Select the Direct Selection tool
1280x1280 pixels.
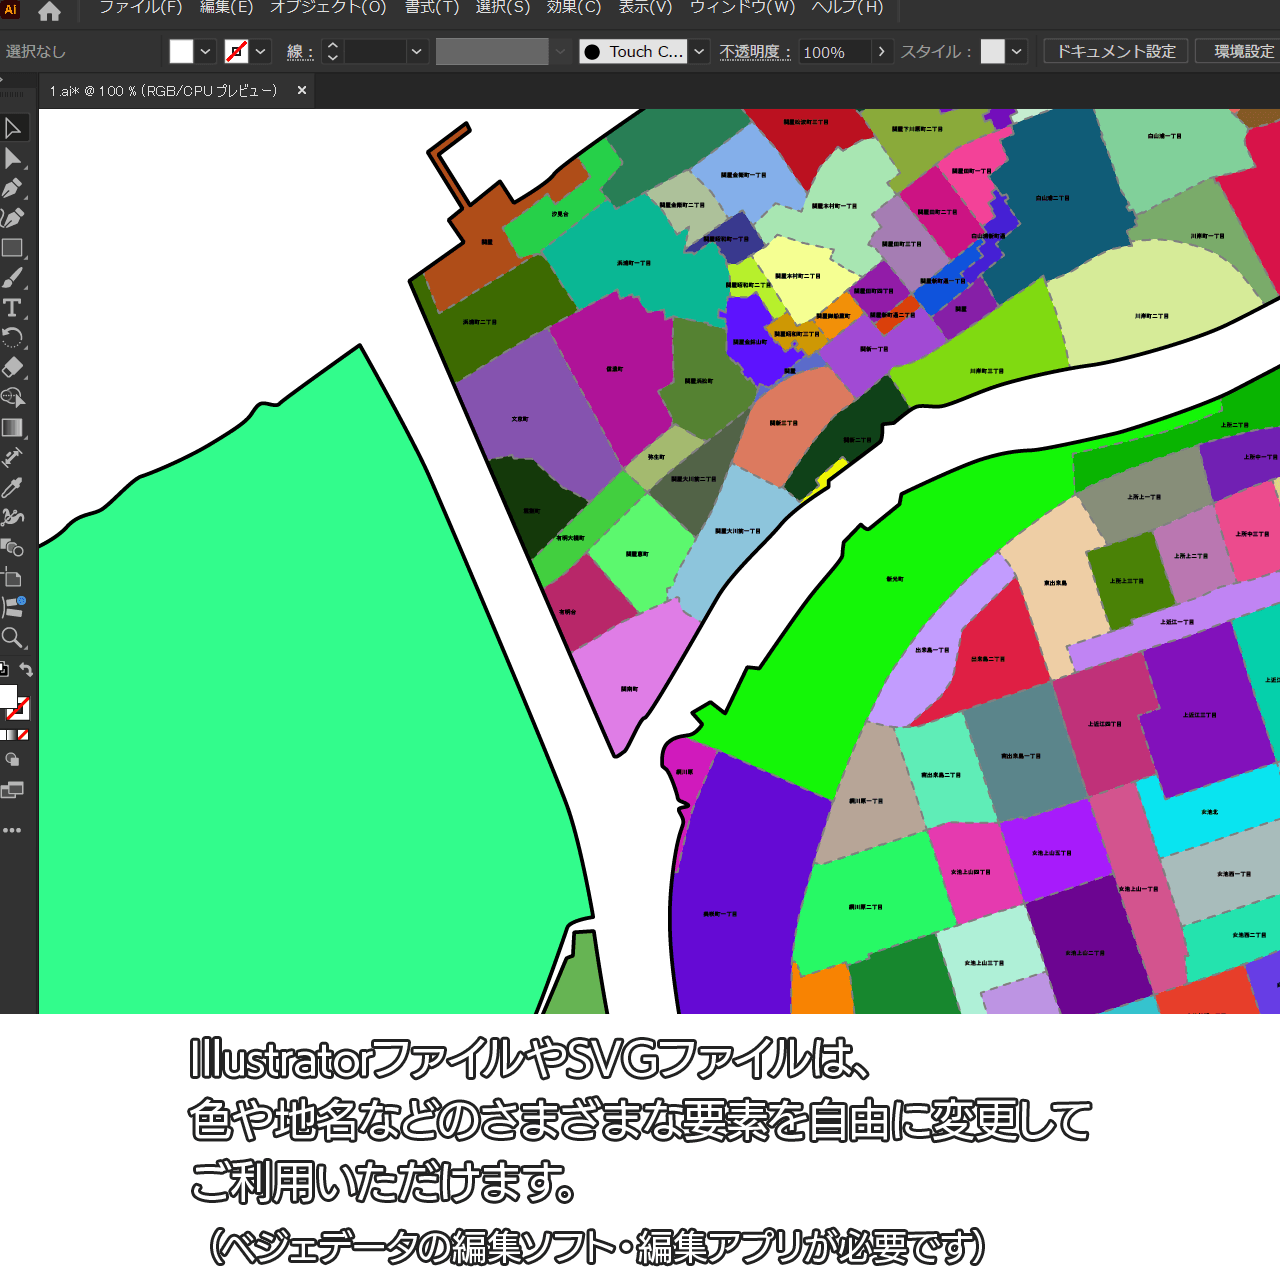pos(13,158)
